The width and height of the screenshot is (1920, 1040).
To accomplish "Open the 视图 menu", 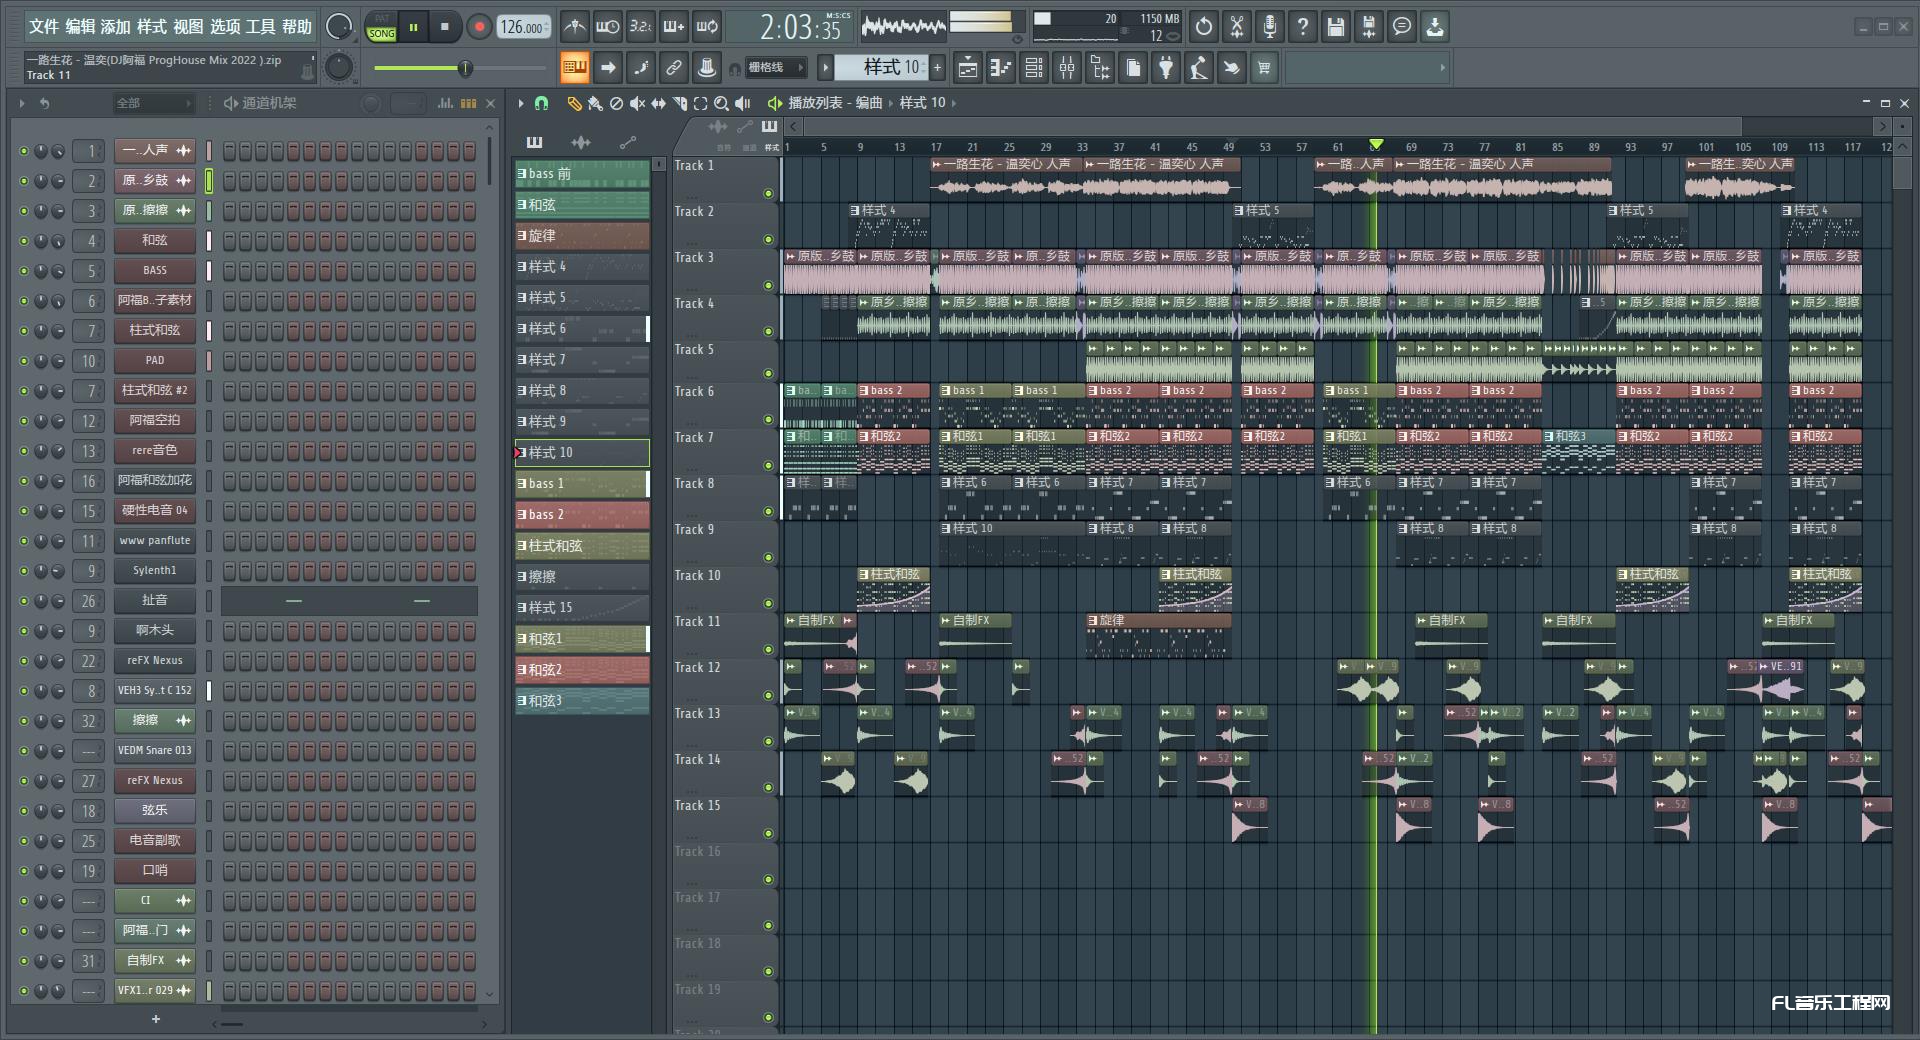I will (188, 27).
